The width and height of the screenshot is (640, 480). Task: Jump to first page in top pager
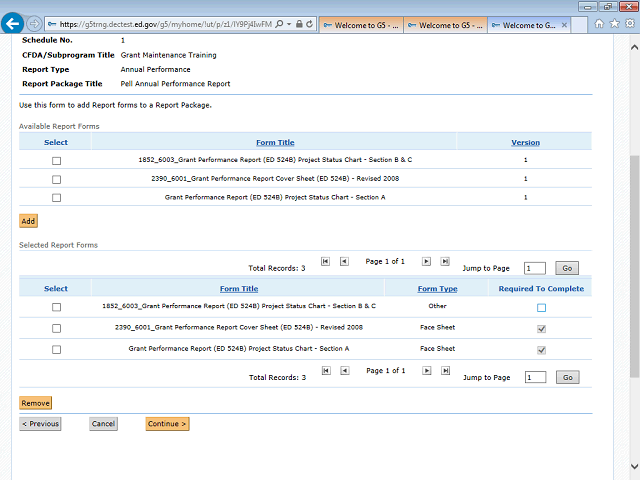click(x=325, y=261)
